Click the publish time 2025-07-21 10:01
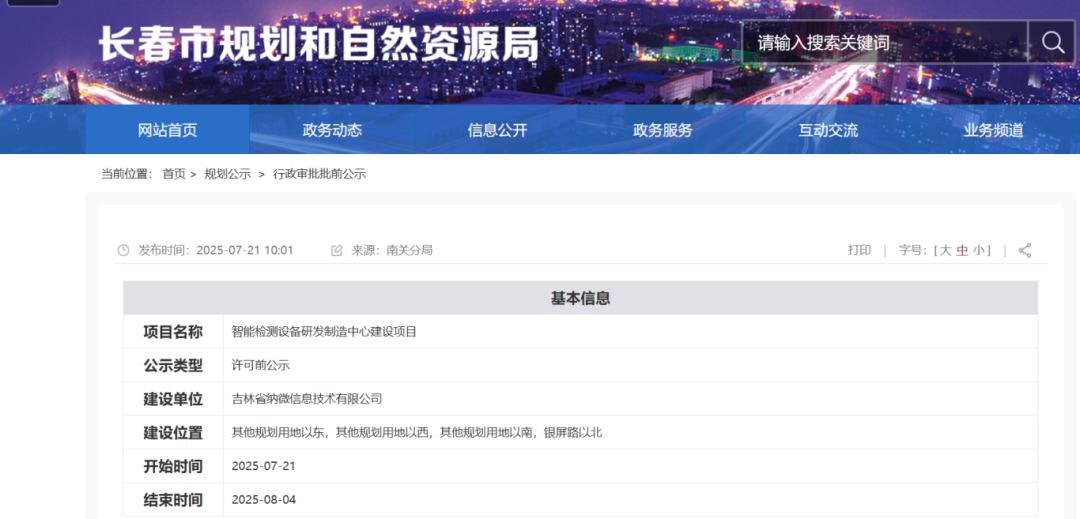Screen dimensions: 1080x519 (x=245, y=251)
